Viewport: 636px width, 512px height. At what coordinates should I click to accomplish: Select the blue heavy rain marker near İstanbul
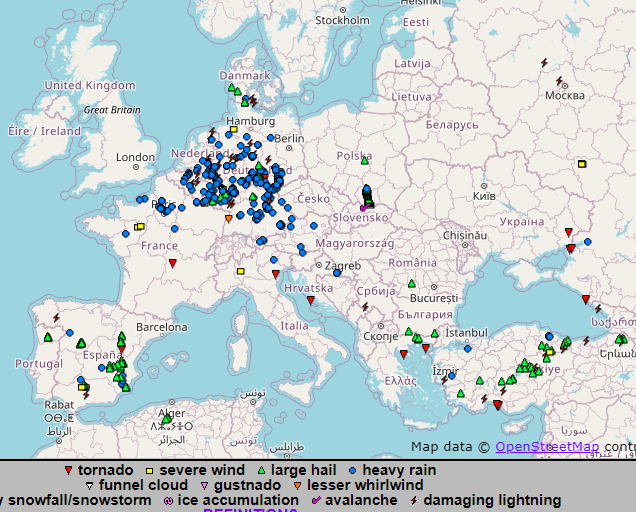468,349
